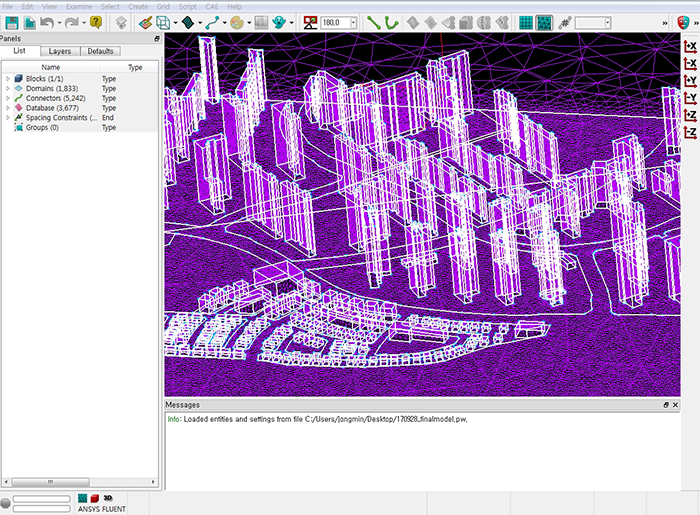Click the gray octagon stop button
The height and width of the screenshot is (515, 700).
tap(5, 503)
